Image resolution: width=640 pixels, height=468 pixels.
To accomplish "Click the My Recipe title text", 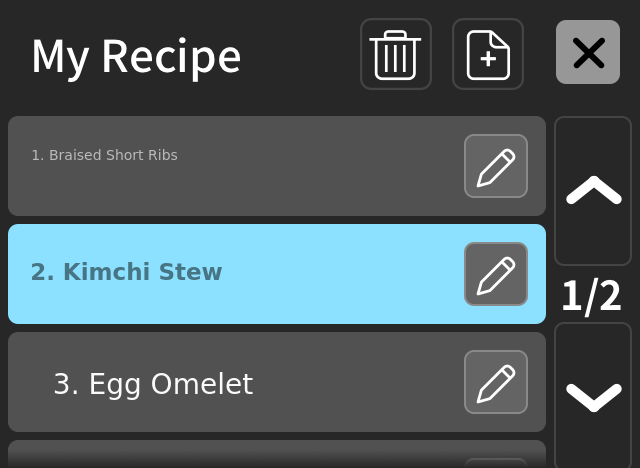I will tap(136, 56).
